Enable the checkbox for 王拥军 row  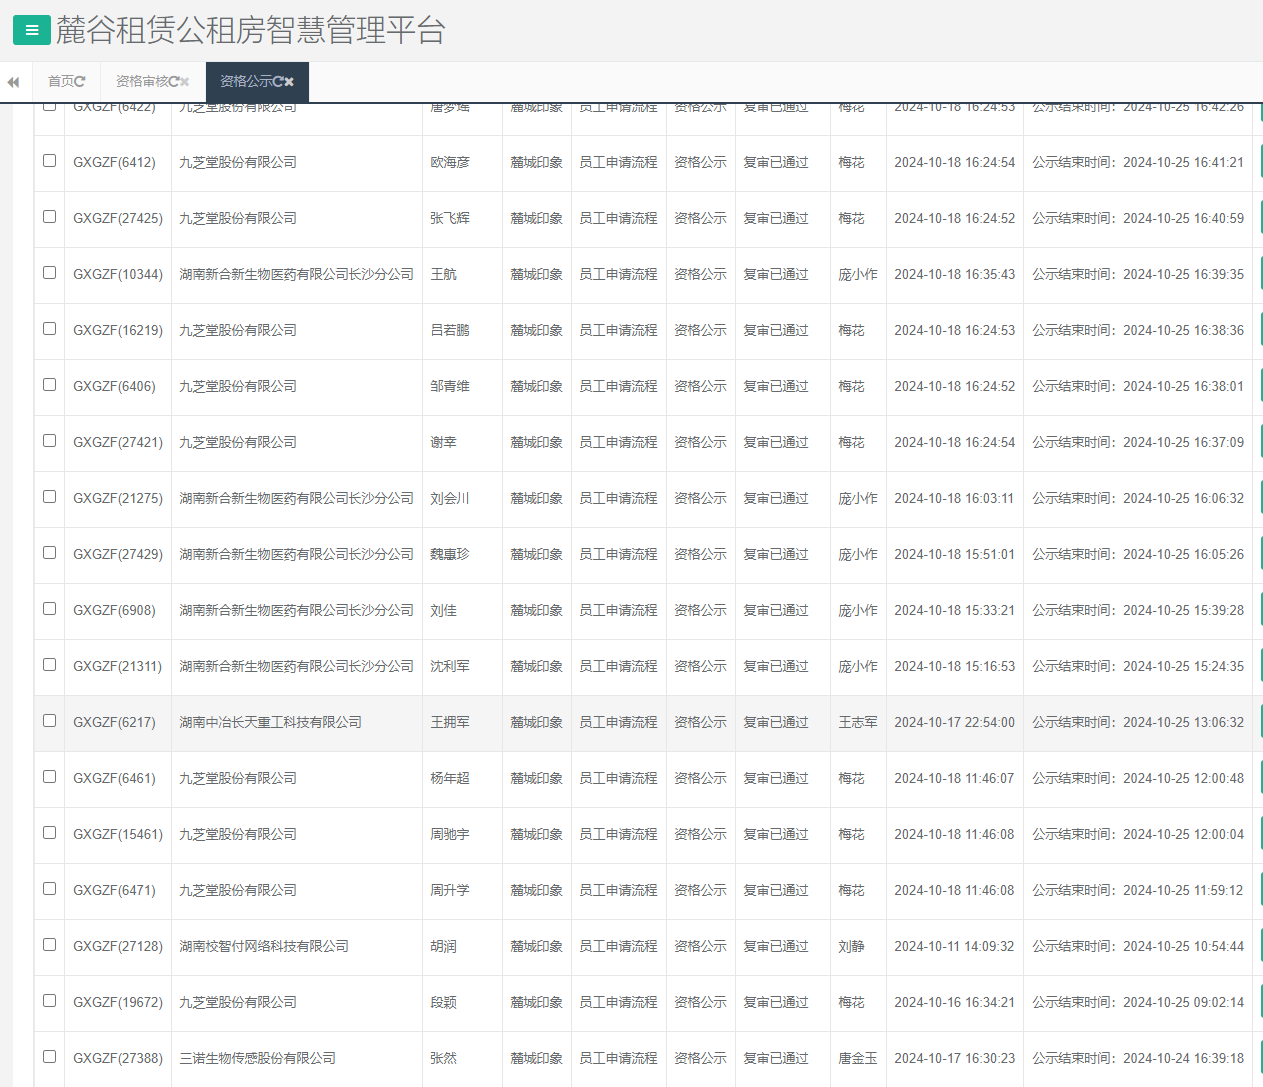(x=49, y=721)
